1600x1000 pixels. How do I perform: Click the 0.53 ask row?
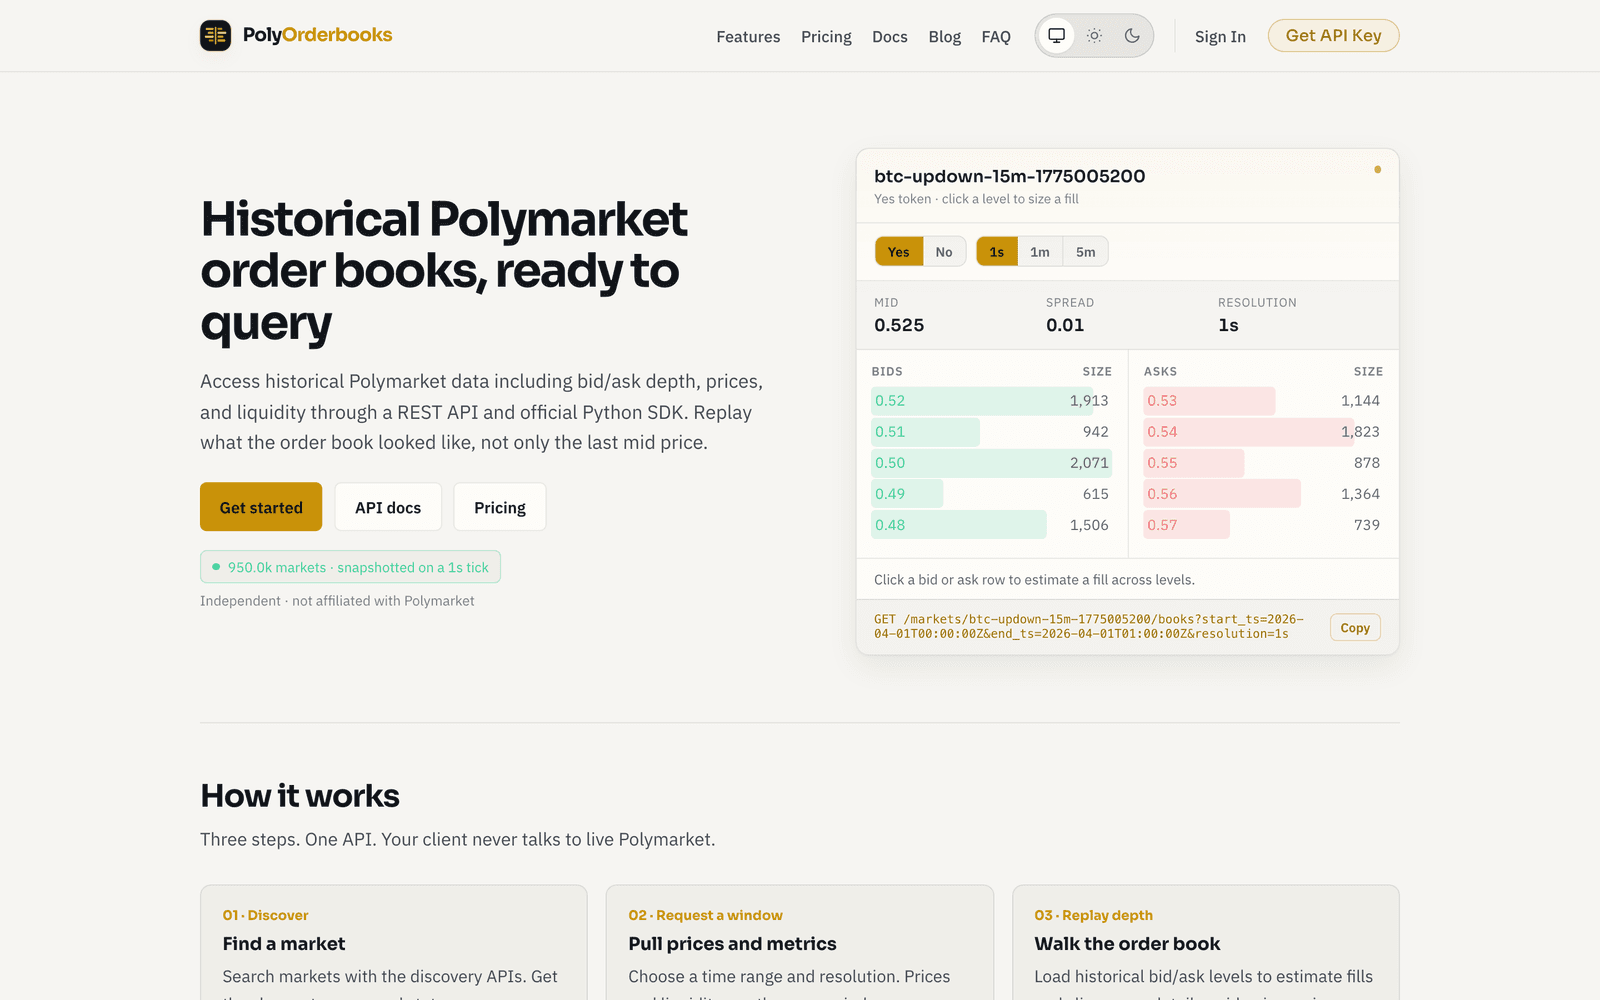click(x=1263, y=401)
